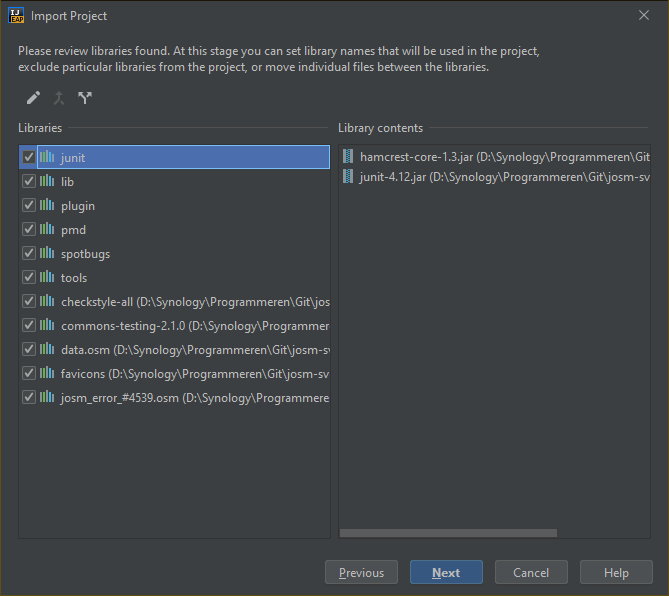This screenshot has width=669, height=596.
Task: Exclude the data.osm library via checkbox
Action: pyautogui.click(x=28, y=349)
